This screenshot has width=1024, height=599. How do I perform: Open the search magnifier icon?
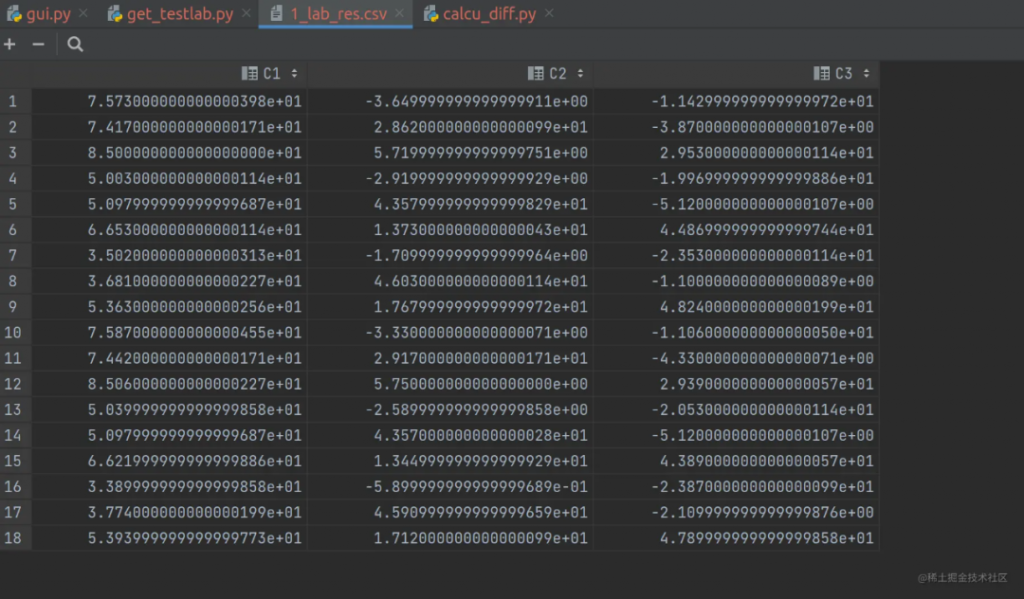tap(75, 44)
